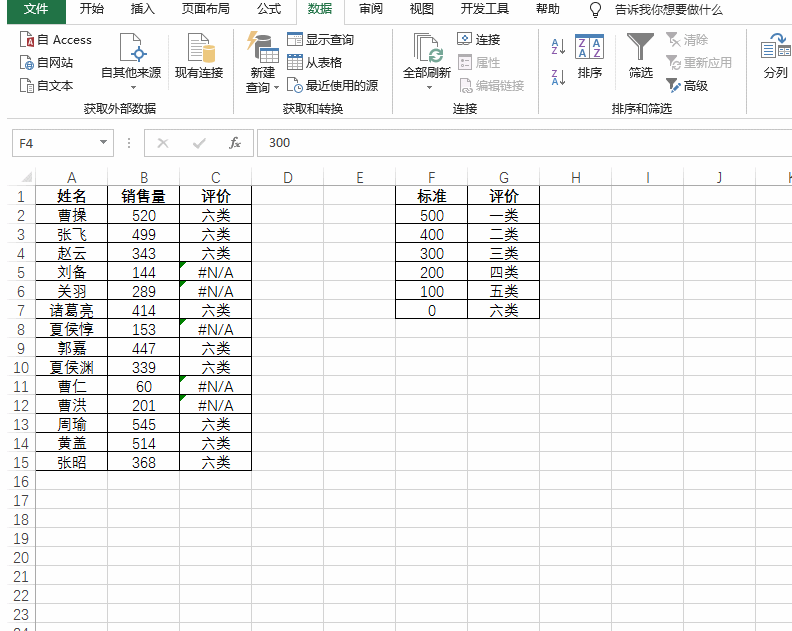Screen dimensions: 792x631
Task: Select the 销售量 header cell
Action: point(143,197)
